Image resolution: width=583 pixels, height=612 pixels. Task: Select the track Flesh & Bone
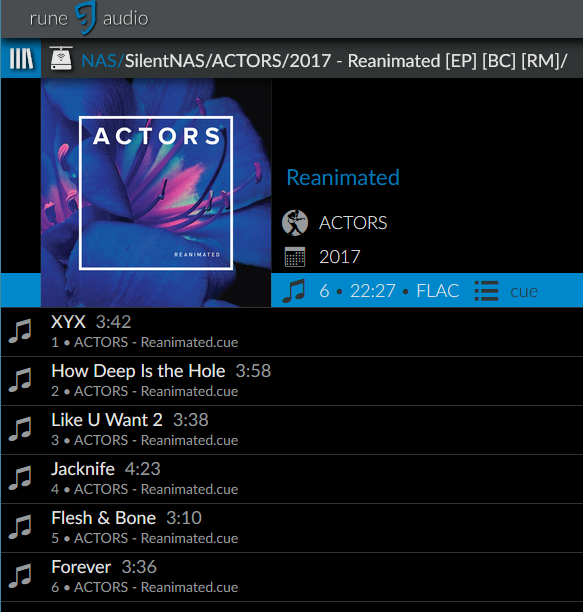(x=292, y=528)
